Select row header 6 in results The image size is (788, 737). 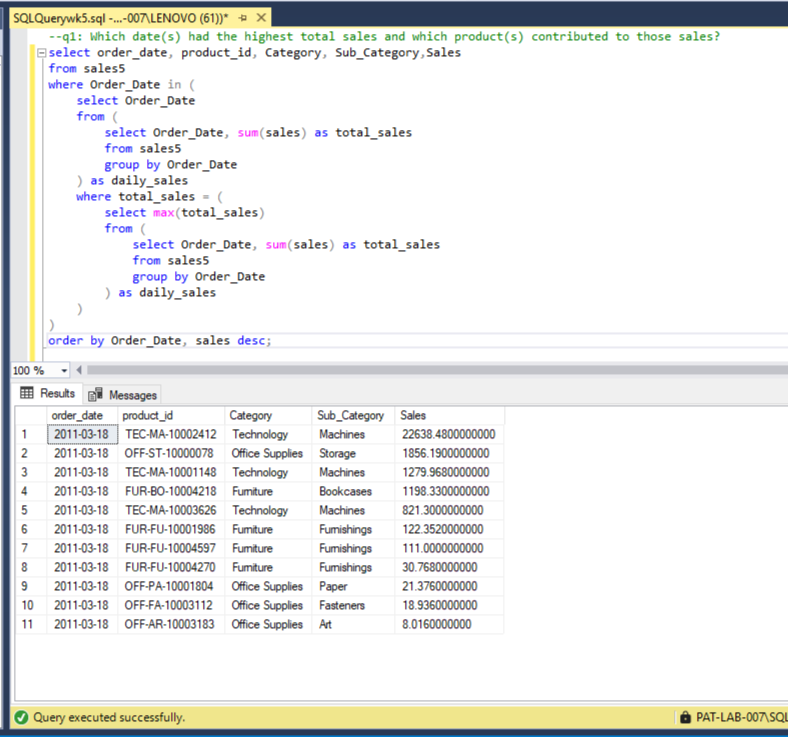(31, 529)
